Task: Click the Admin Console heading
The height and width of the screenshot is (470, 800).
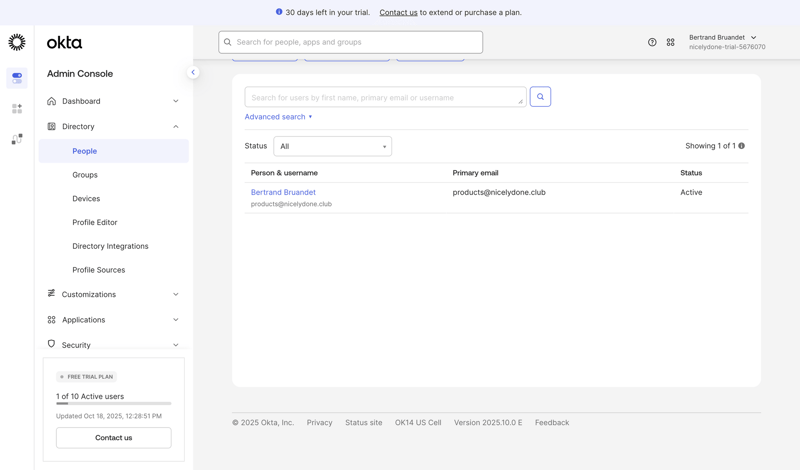Action: pyautogui.click(x=80, y=73)
